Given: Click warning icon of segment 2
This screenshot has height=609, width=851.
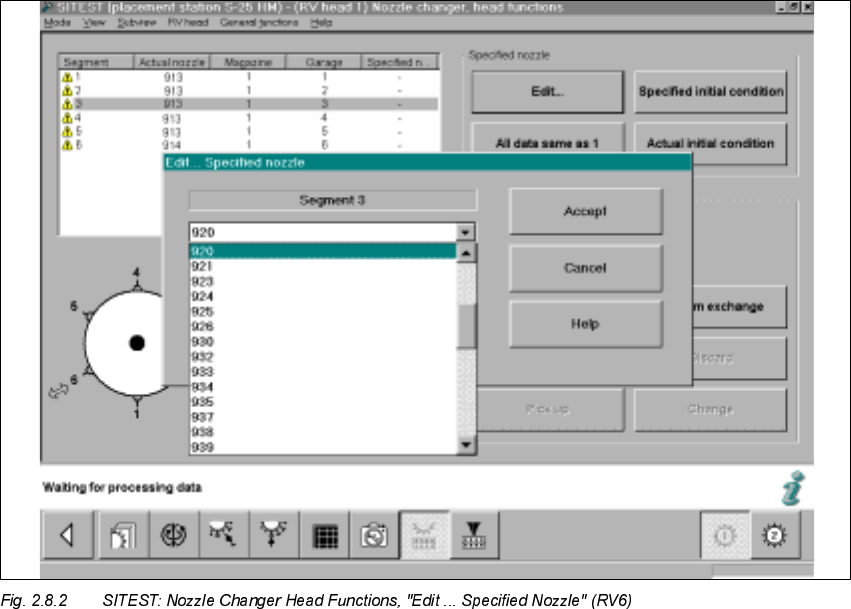Looking at the screenshot, I should [67, 91].
